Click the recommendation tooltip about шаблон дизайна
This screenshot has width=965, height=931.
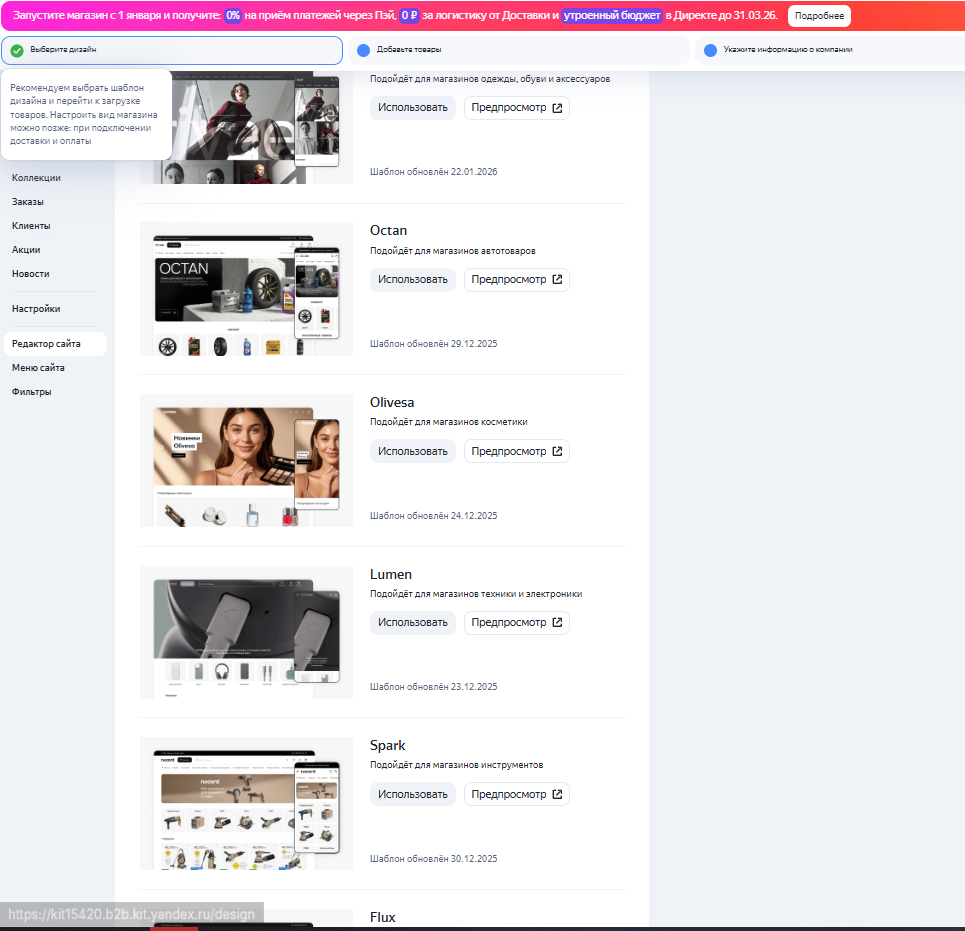coord(86,114)
